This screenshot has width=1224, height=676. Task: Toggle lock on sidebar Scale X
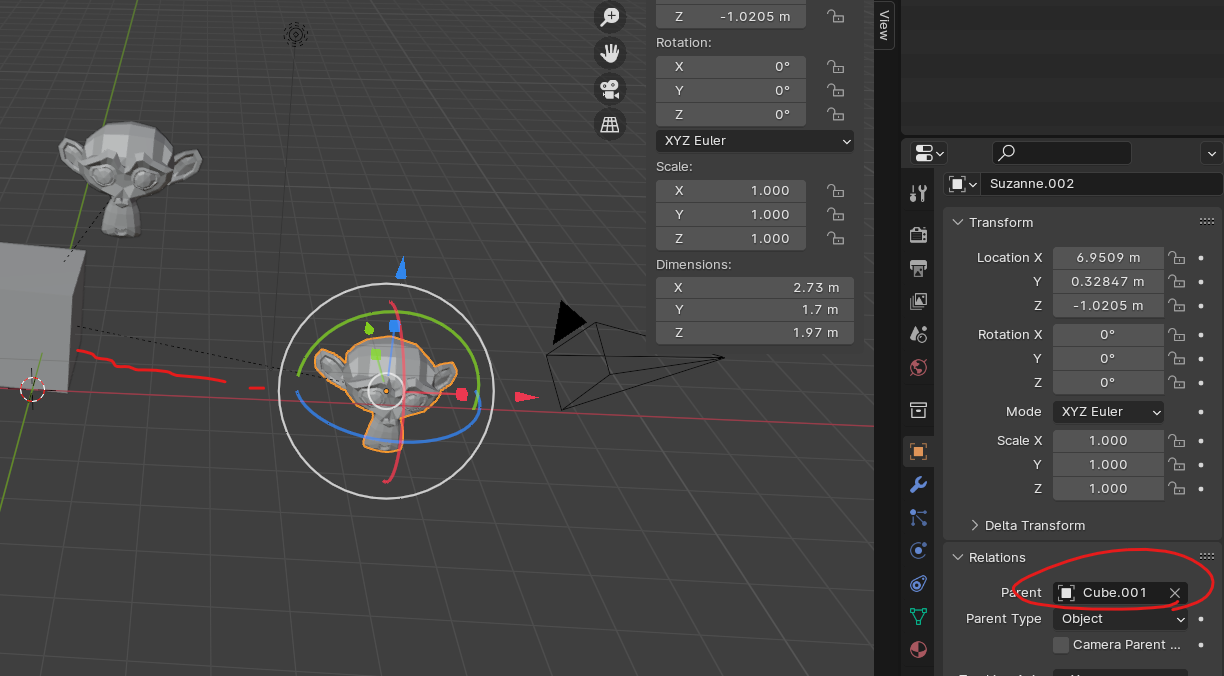835,190
